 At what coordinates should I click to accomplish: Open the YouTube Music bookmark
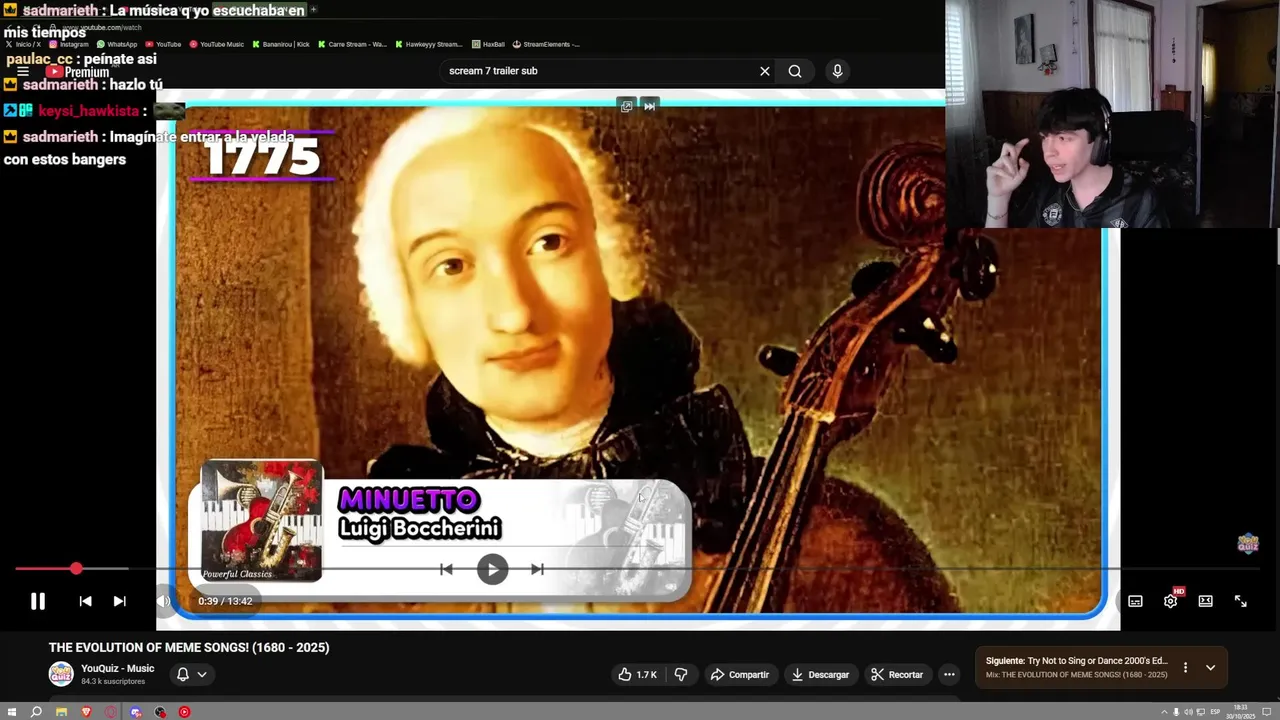[x=217, y=44]
